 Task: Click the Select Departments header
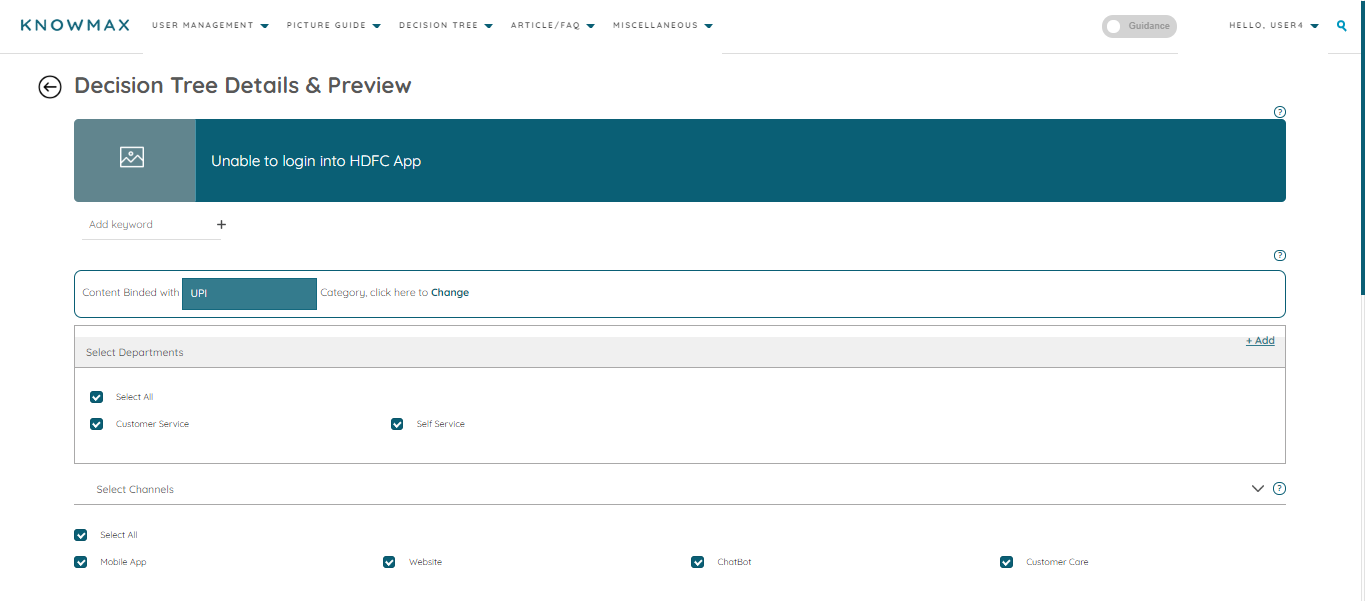point(680,353)
